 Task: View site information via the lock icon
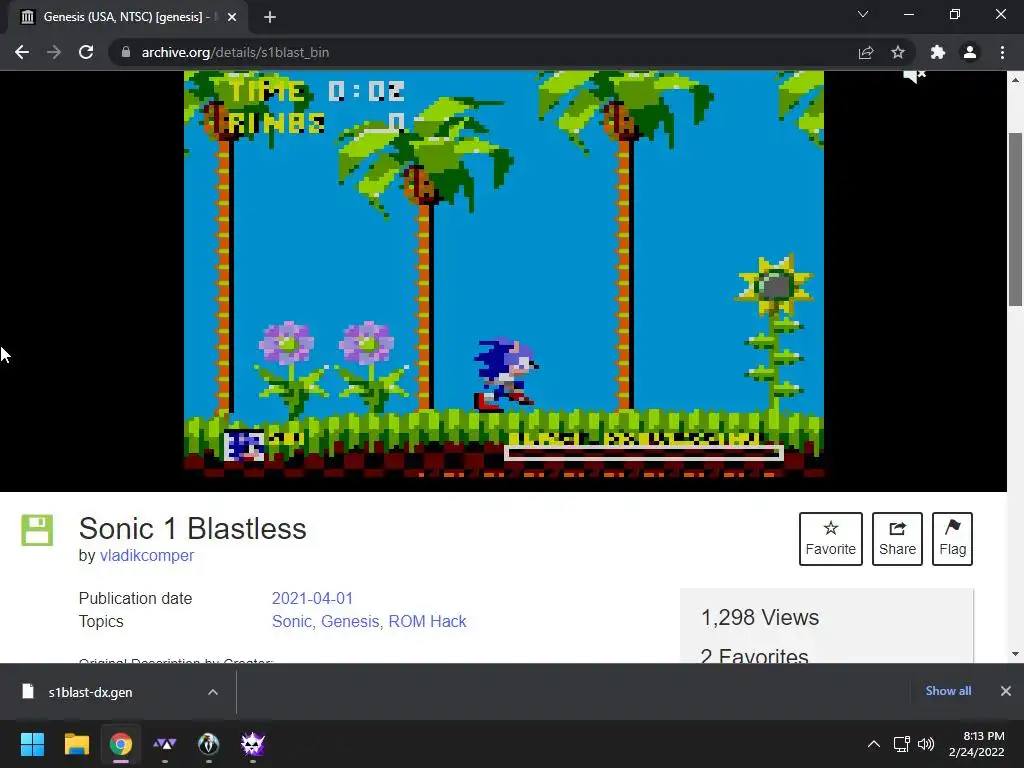(x=126, y=52)
